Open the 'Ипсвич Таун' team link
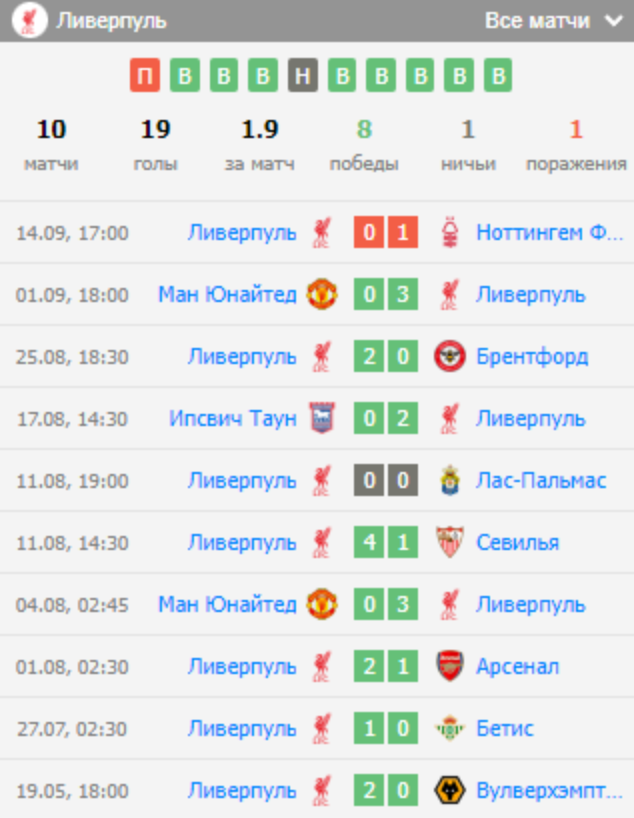Screen dimensions: 634x818 pyautogui.click(x=233, y=419)
